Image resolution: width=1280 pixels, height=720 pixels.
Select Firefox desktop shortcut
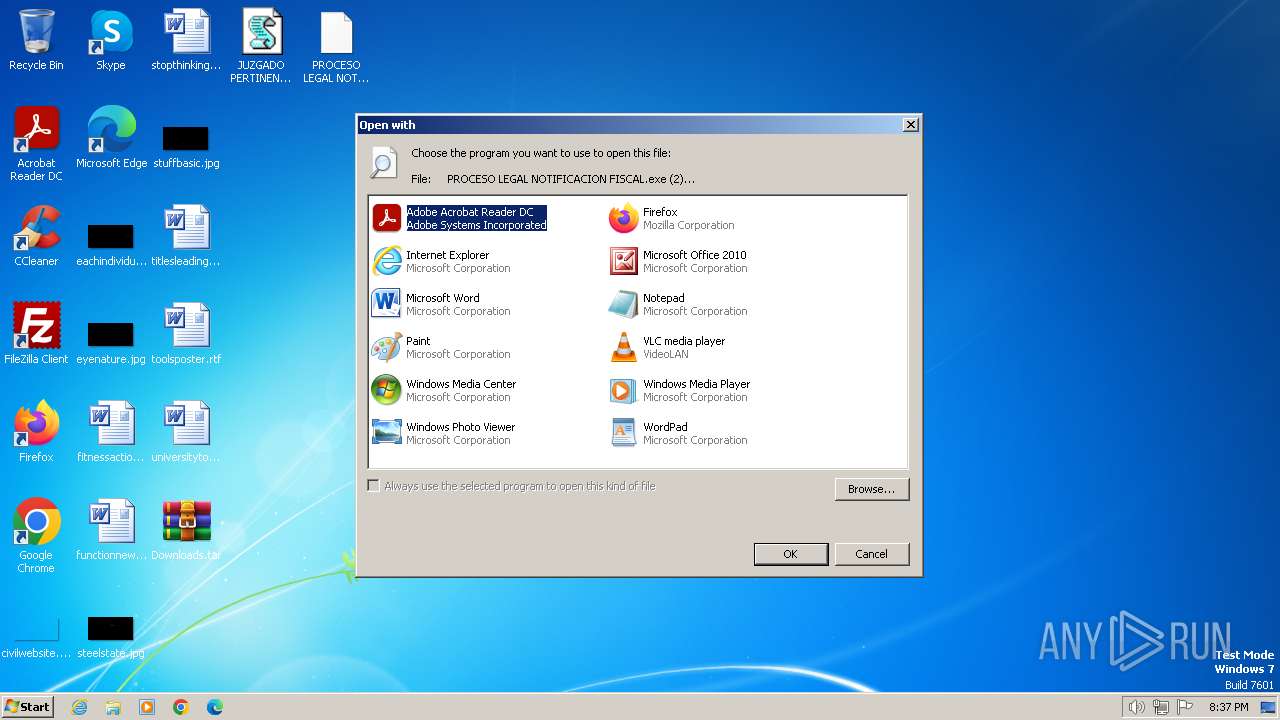click(x=36, y=432)
